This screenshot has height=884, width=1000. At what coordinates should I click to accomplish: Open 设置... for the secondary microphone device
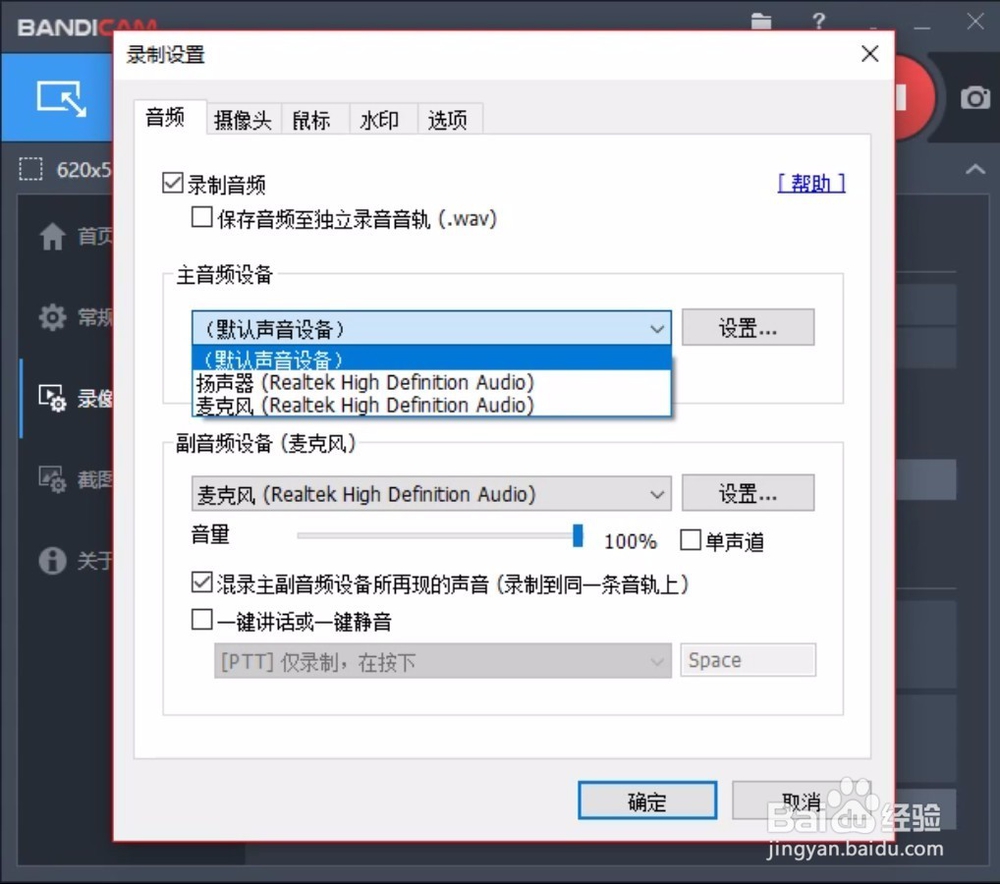748,493
